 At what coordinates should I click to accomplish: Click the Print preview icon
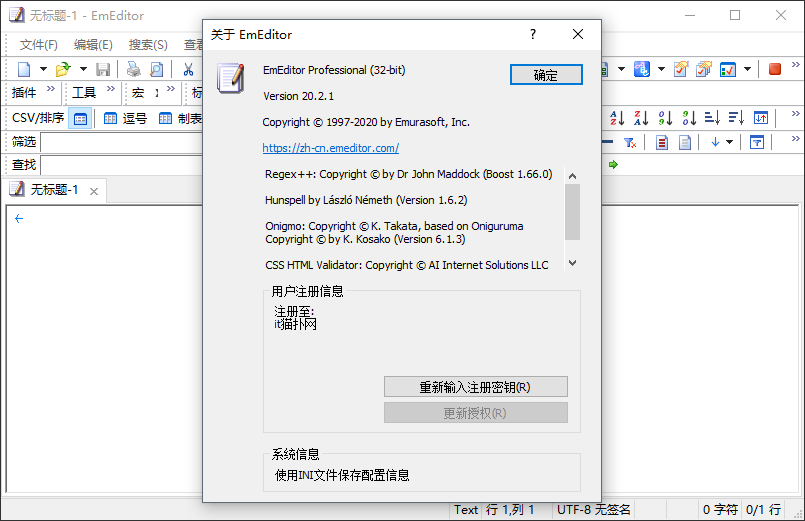[x=157, y=69]
